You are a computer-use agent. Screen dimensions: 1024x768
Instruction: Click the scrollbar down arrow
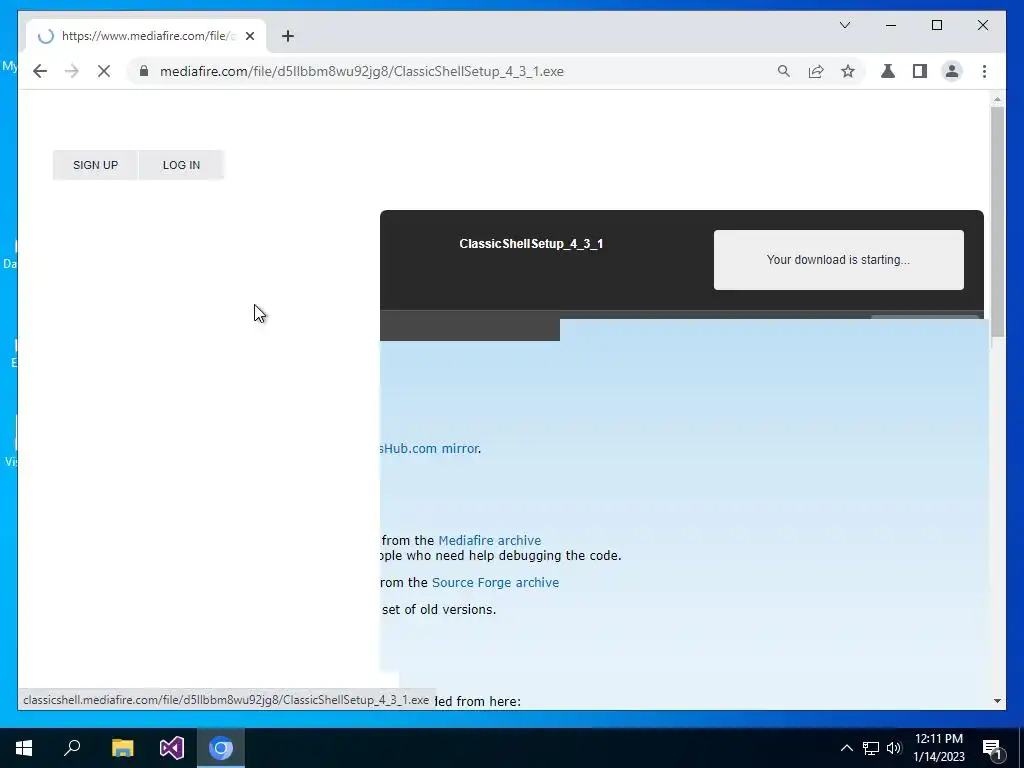(x=997, y=701)
